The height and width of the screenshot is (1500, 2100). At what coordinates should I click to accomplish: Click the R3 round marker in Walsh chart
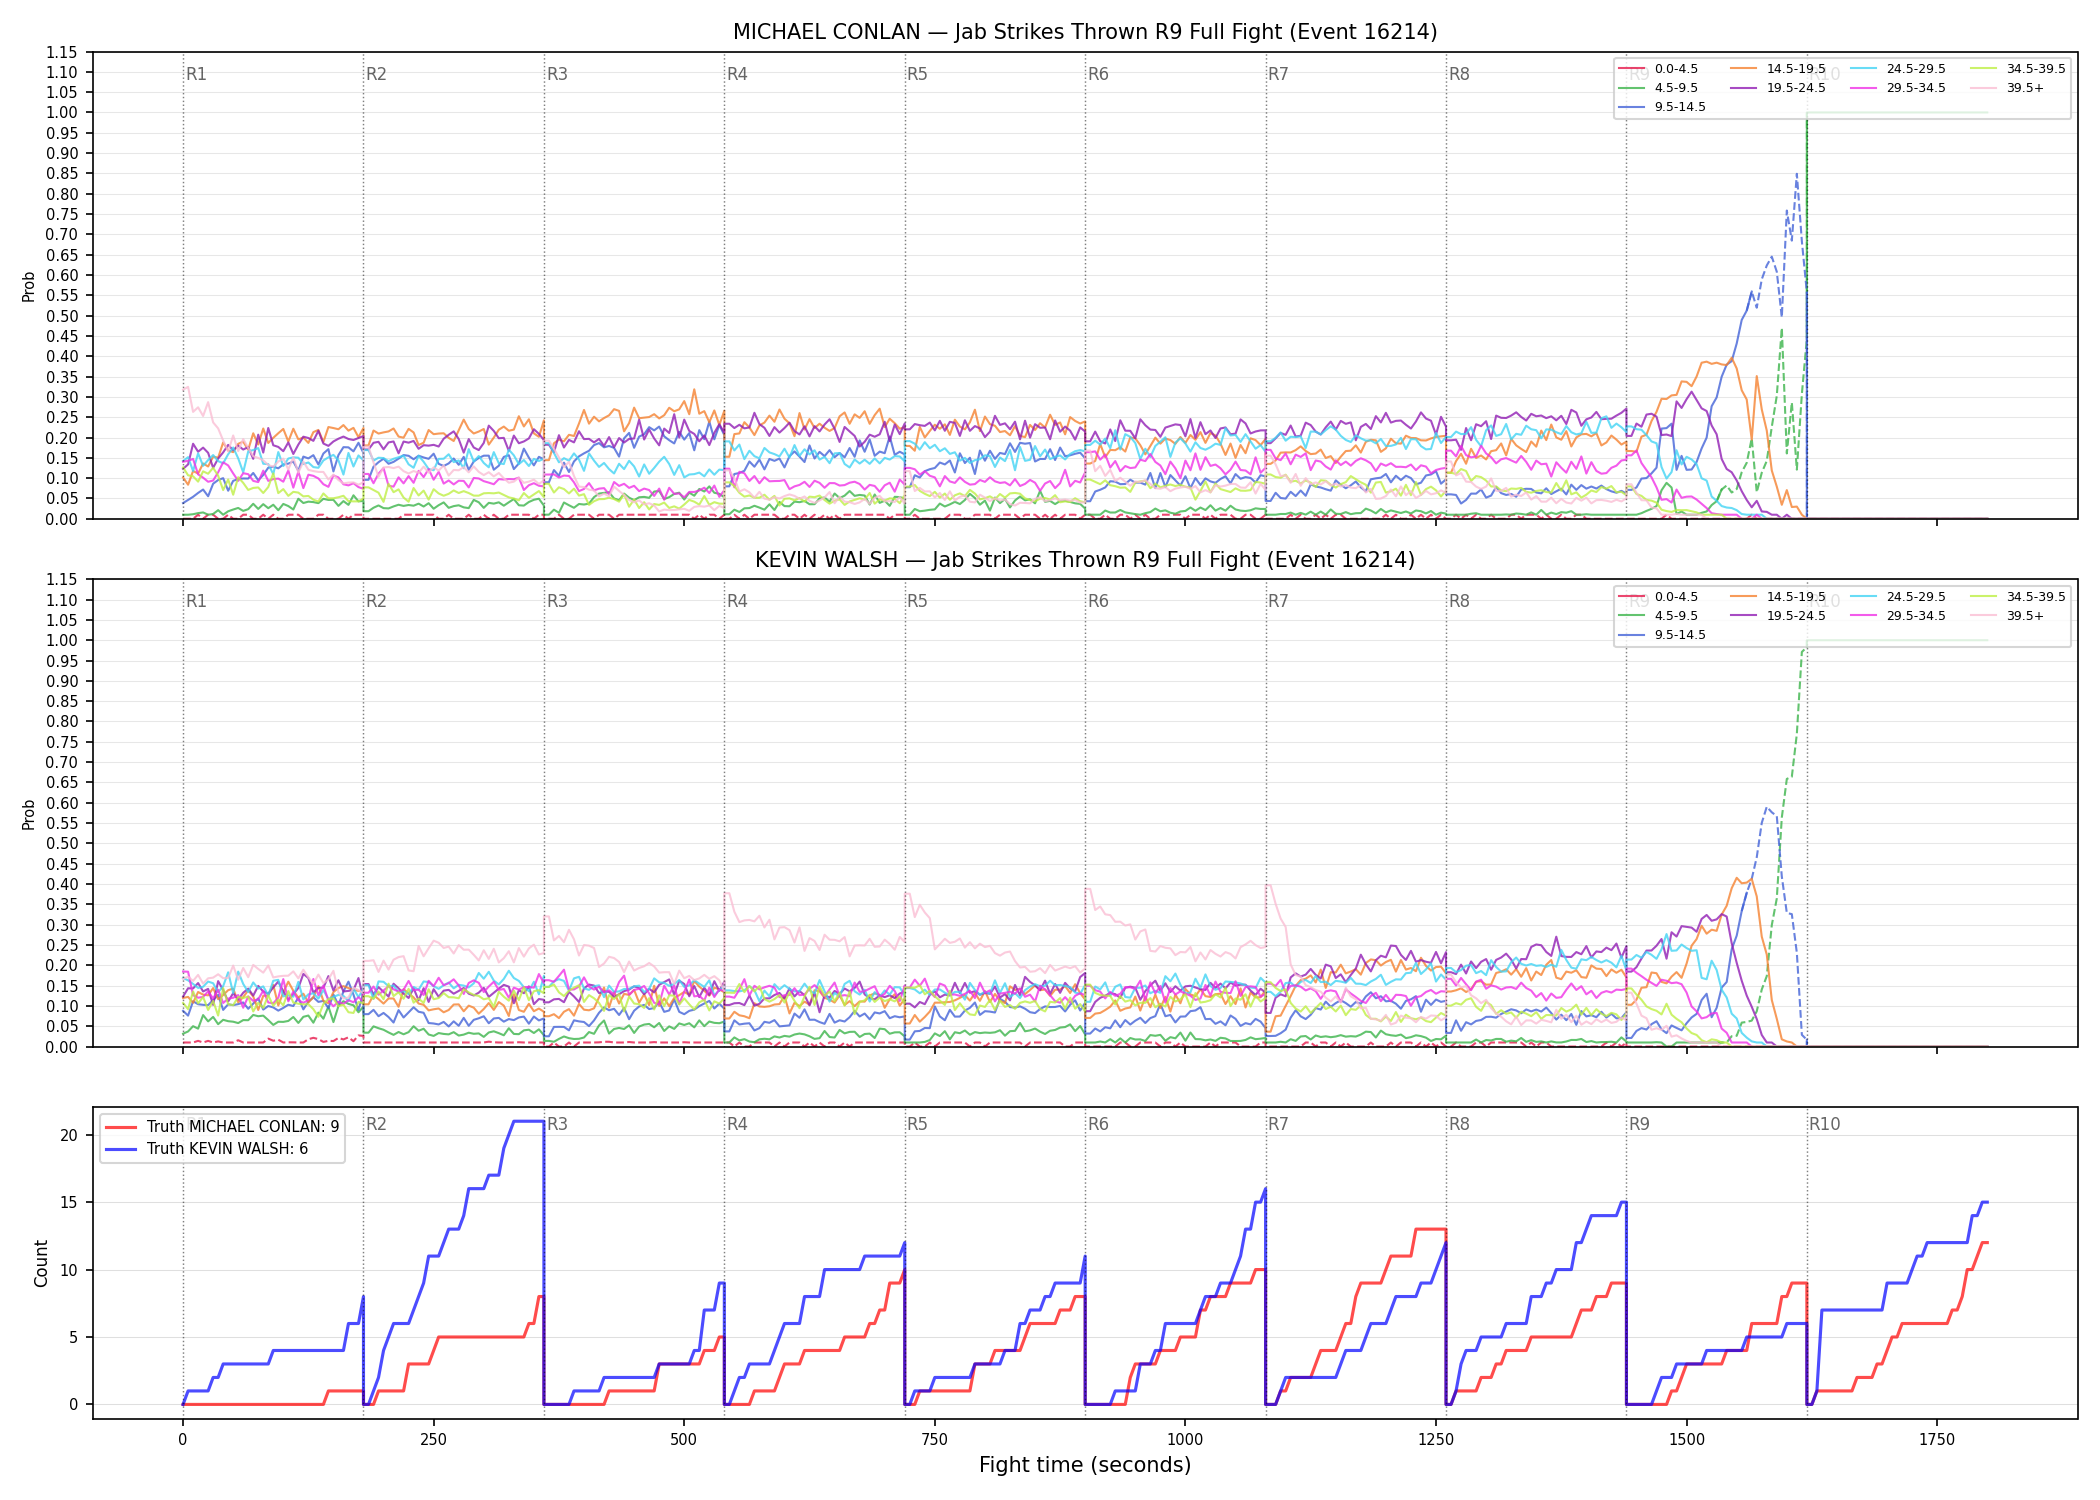pos(557,601)
